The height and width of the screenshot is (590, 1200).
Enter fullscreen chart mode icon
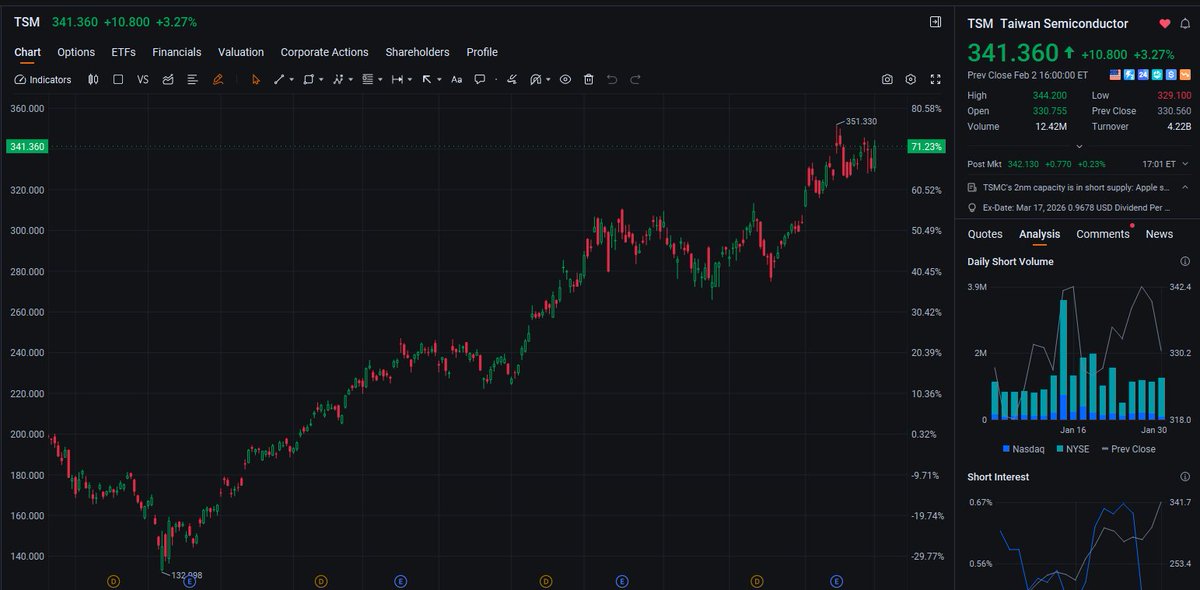936,79
